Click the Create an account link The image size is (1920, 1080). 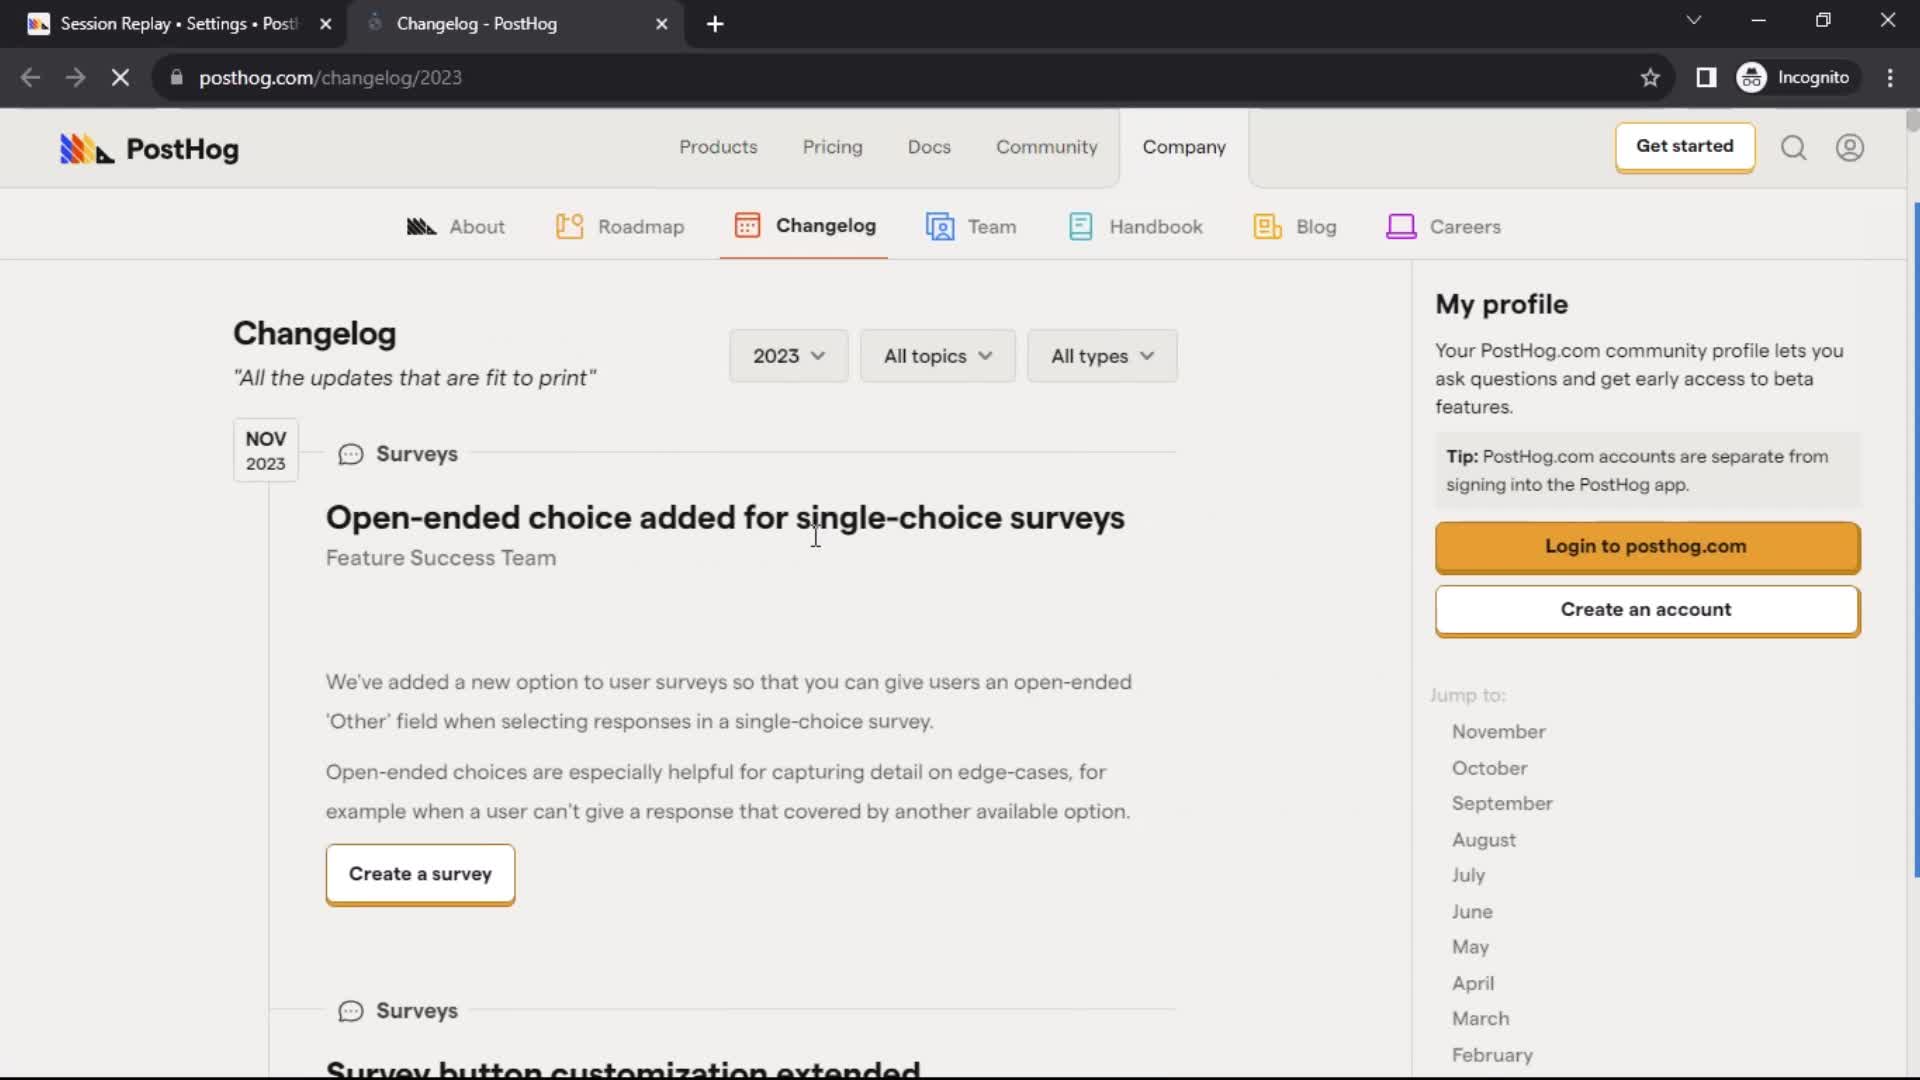(x=1646, y=609)
